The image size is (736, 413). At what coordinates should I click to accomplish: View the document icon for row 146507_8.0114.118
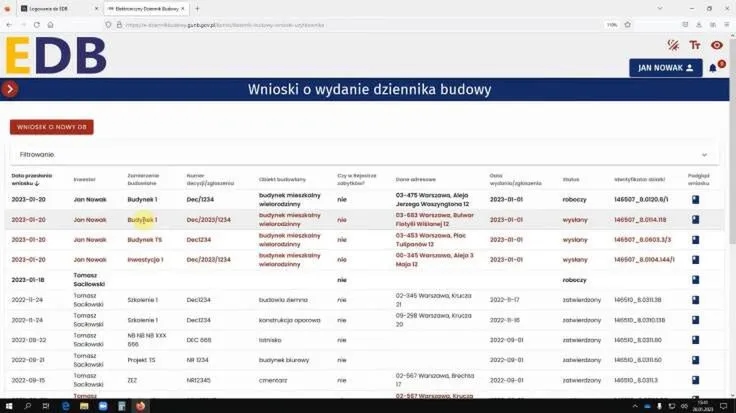pyautogui.click(x=695, y=219)
